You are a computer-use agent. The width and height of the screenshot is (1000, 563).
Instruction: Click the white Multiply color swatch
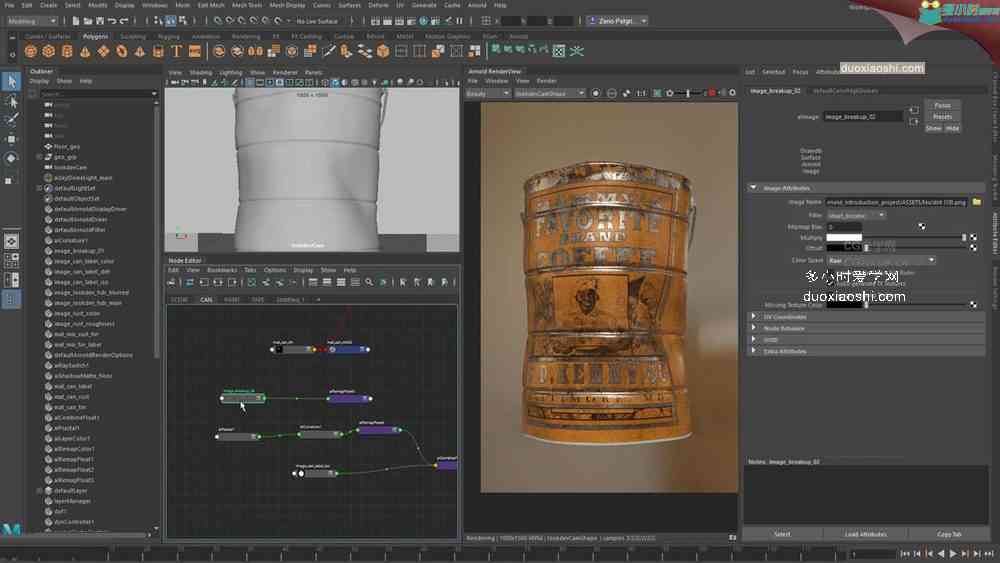844,237
